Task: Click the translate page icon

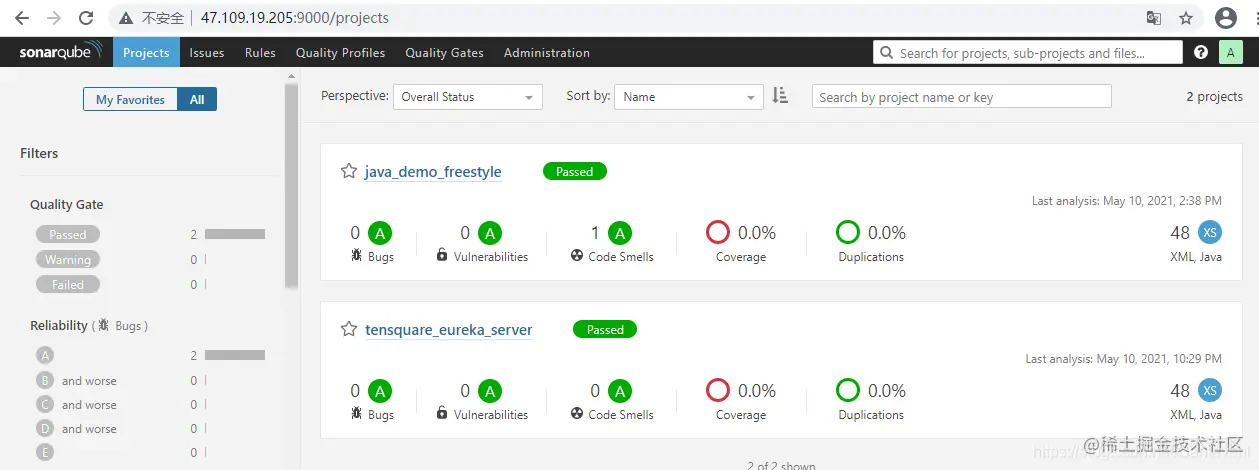Action: pos(1154,18)
